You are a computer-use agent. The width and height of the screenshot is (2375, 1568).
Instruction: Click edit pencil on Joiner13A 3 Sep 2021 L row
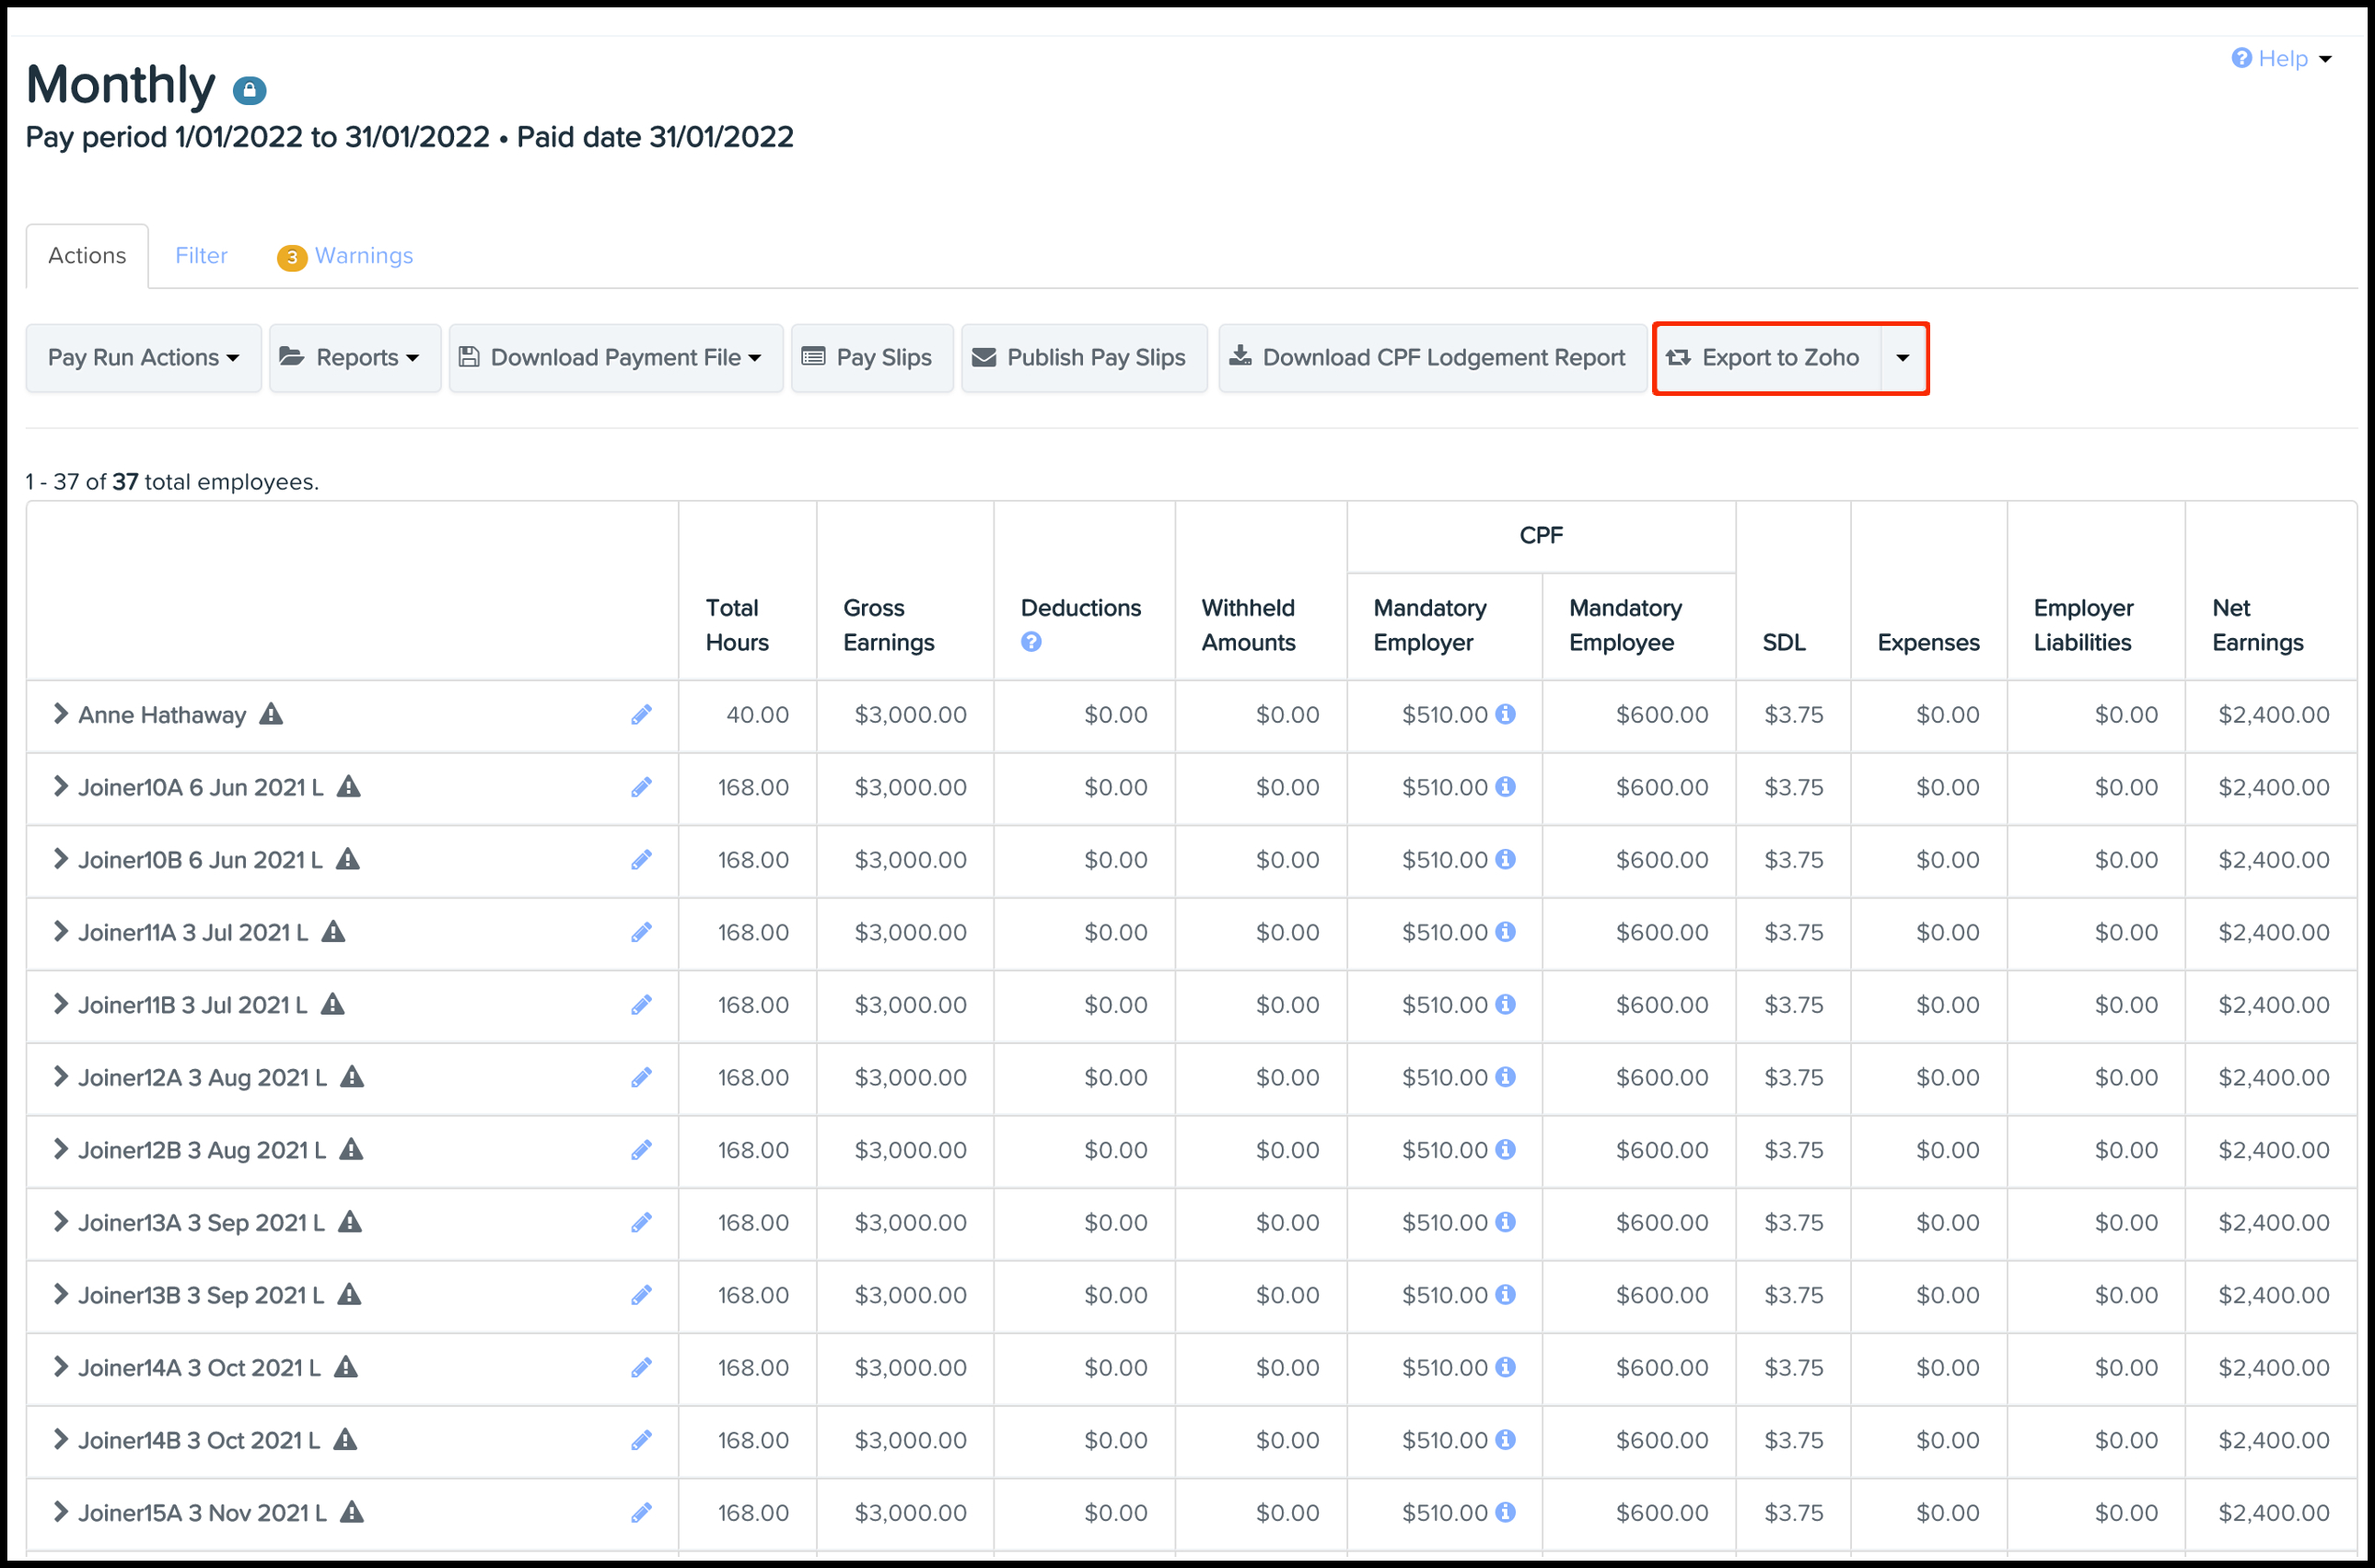coord(641,1223)
